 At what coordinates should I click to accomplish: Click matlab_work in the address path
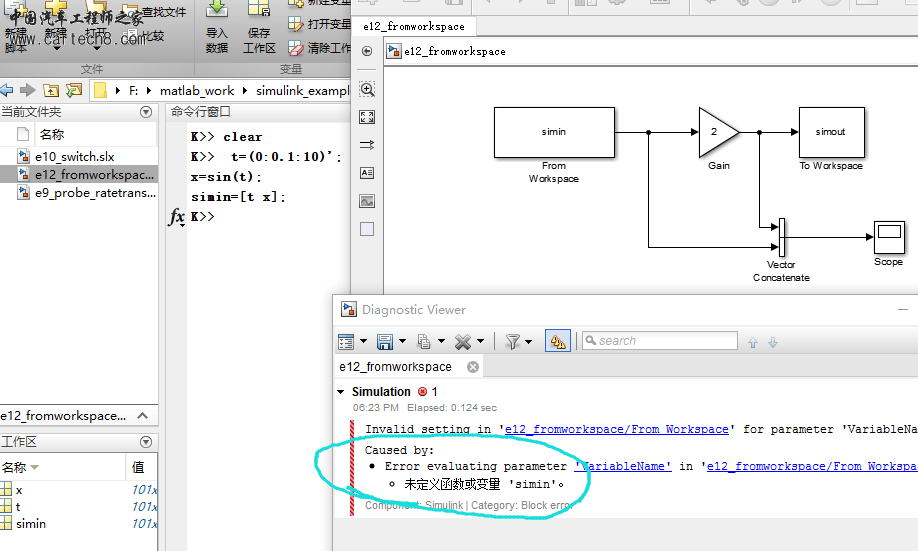pos(197,91)
